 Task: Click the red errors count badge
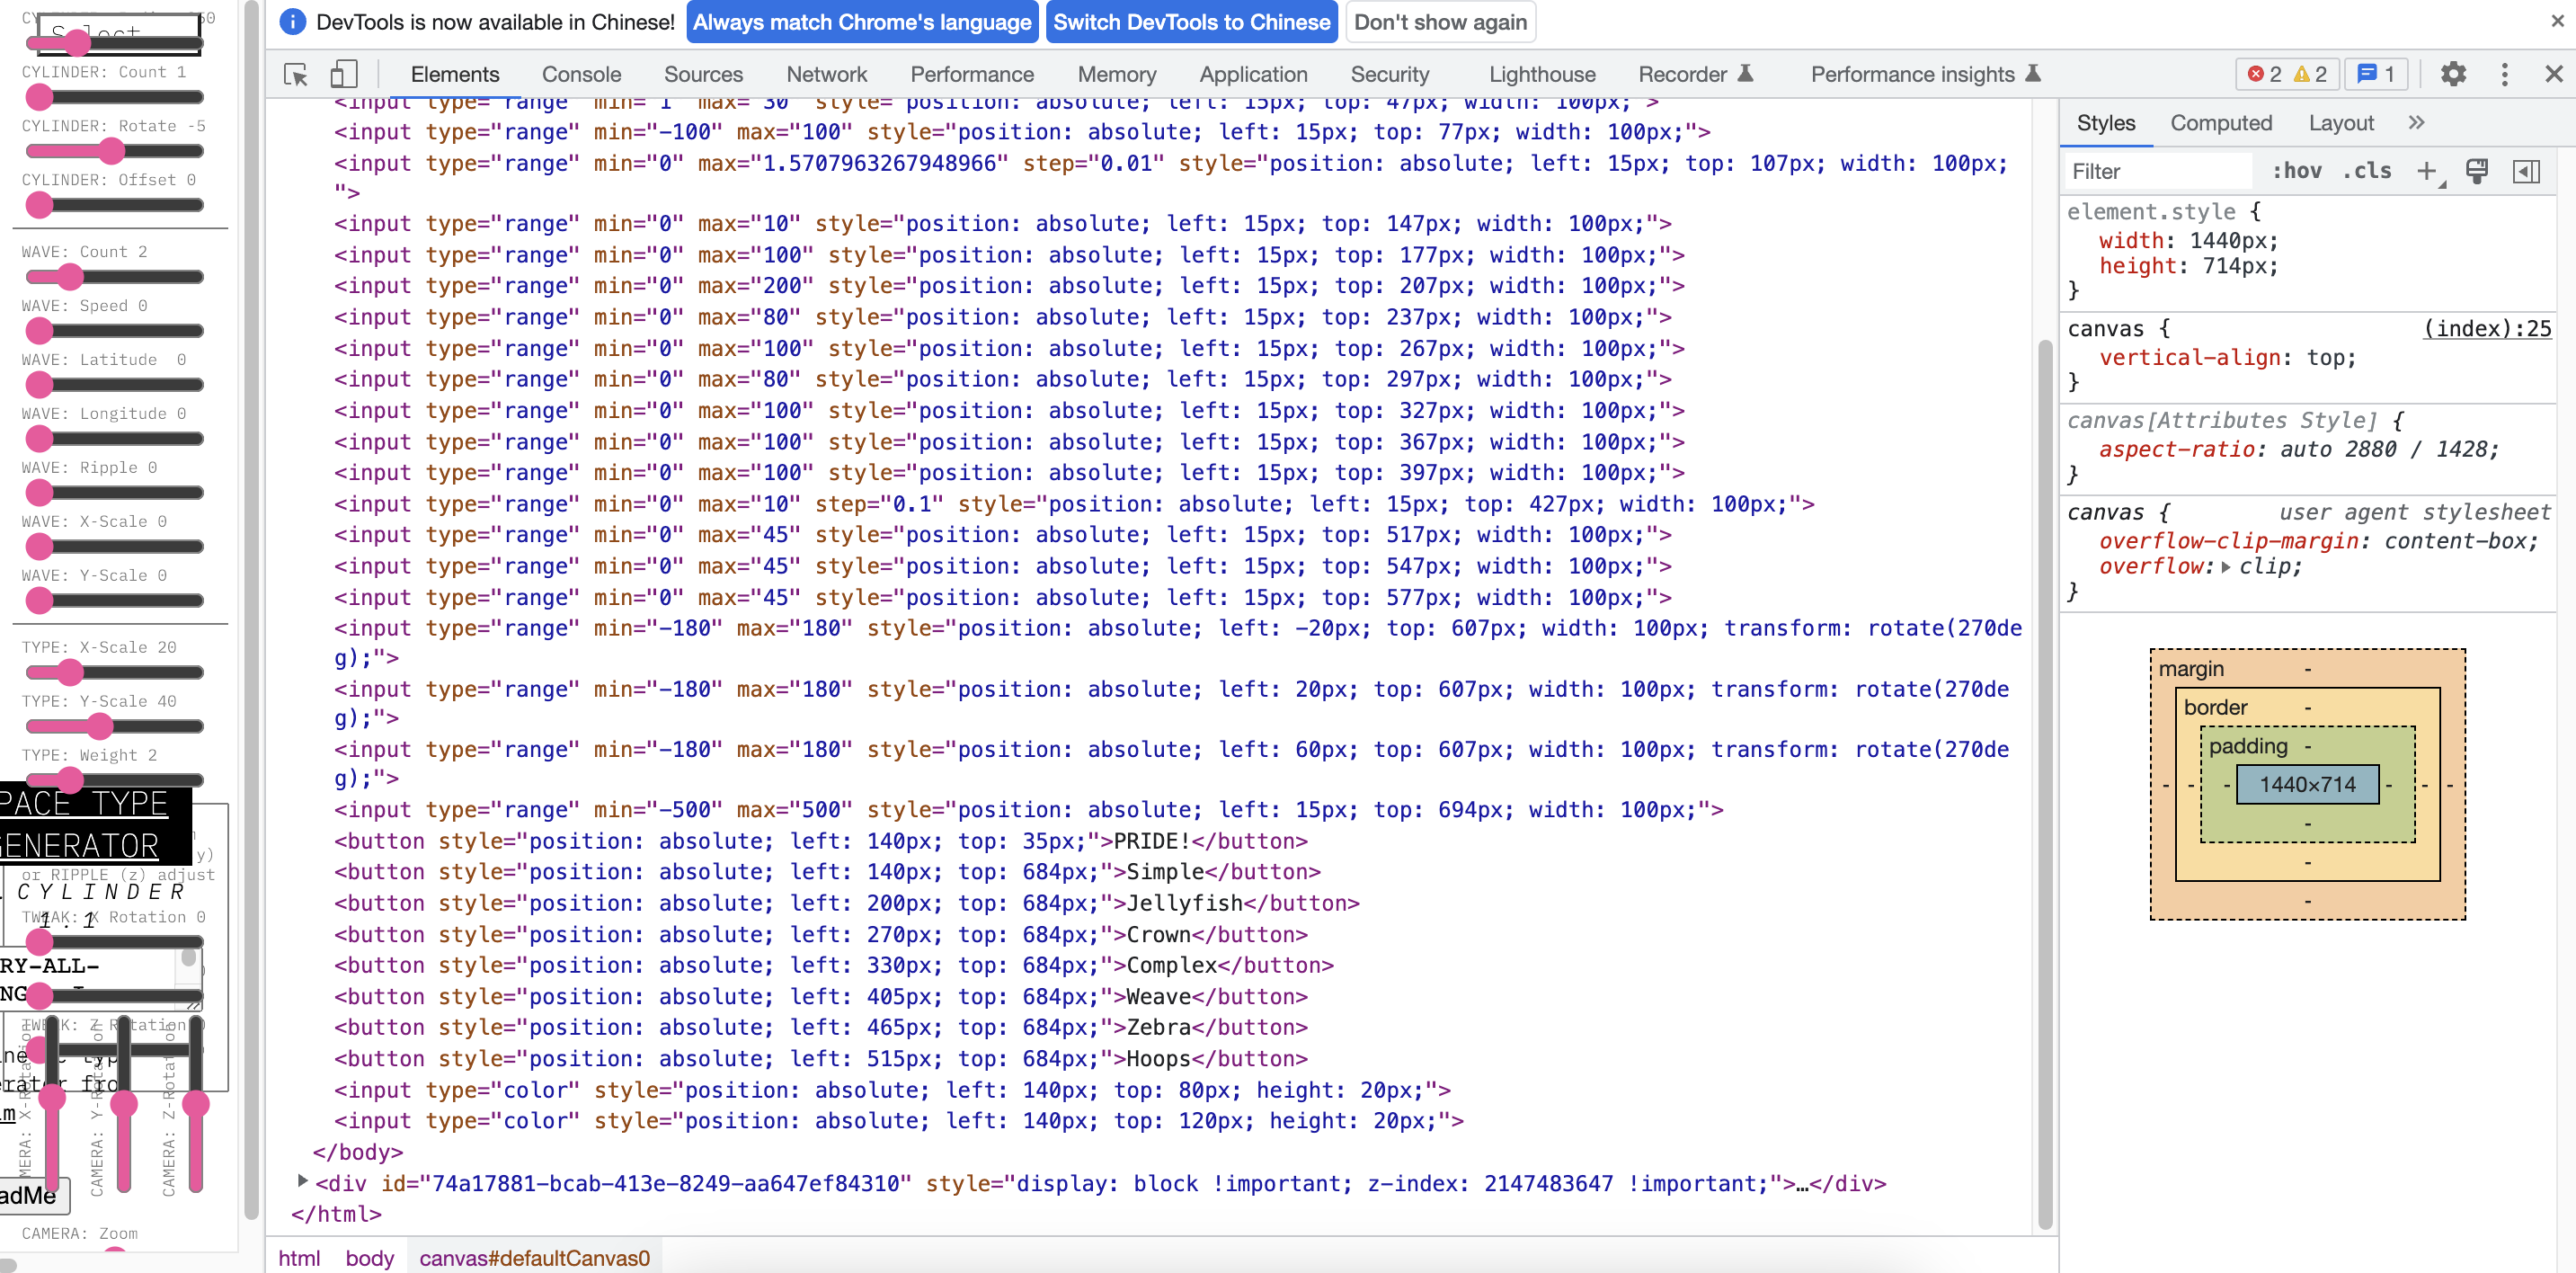[x=2265, y=74]
